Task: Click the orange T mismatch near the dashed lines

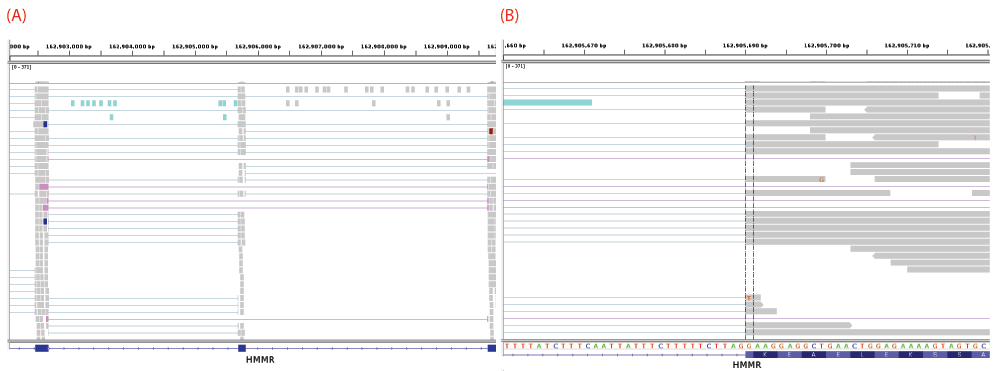Action: coord(749,298)
